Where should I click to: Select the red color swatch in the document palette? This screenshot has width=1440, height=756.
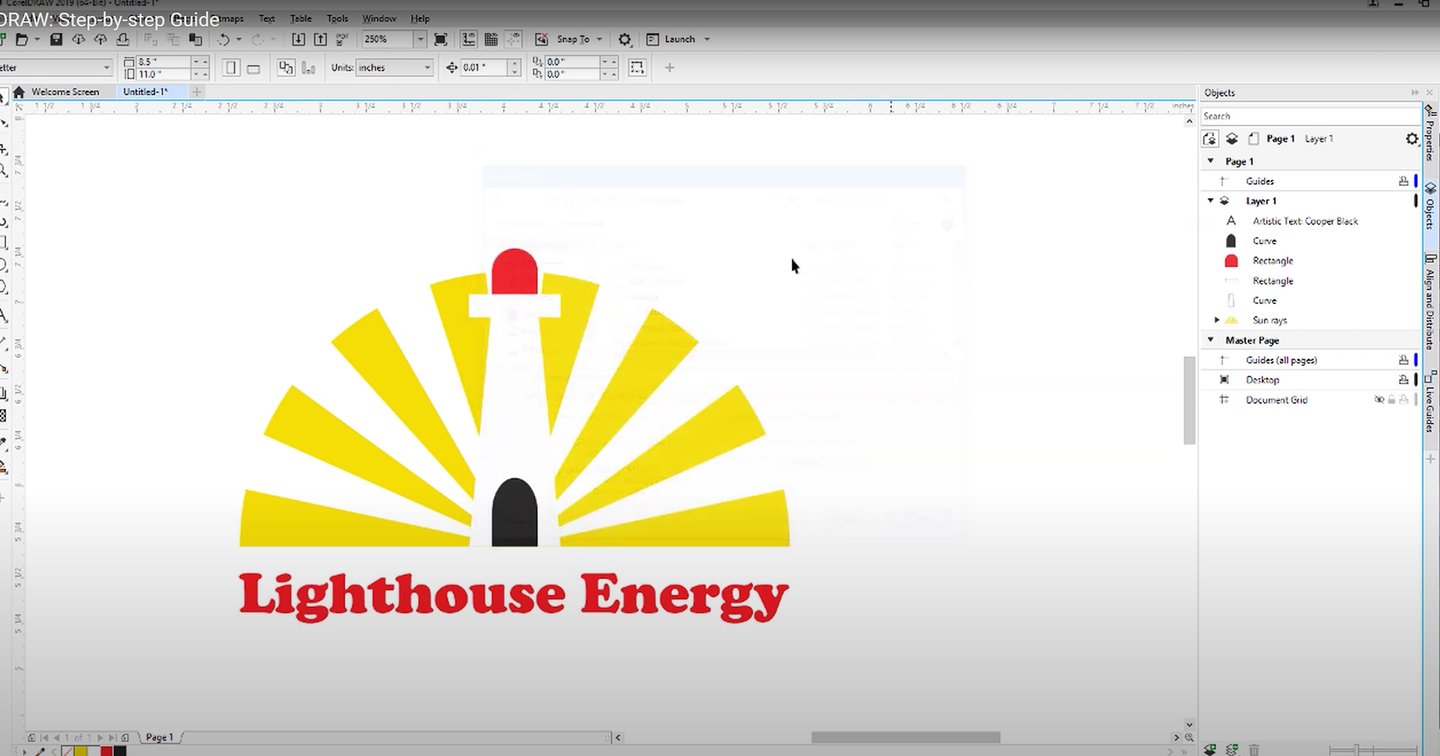click(106, 750)
